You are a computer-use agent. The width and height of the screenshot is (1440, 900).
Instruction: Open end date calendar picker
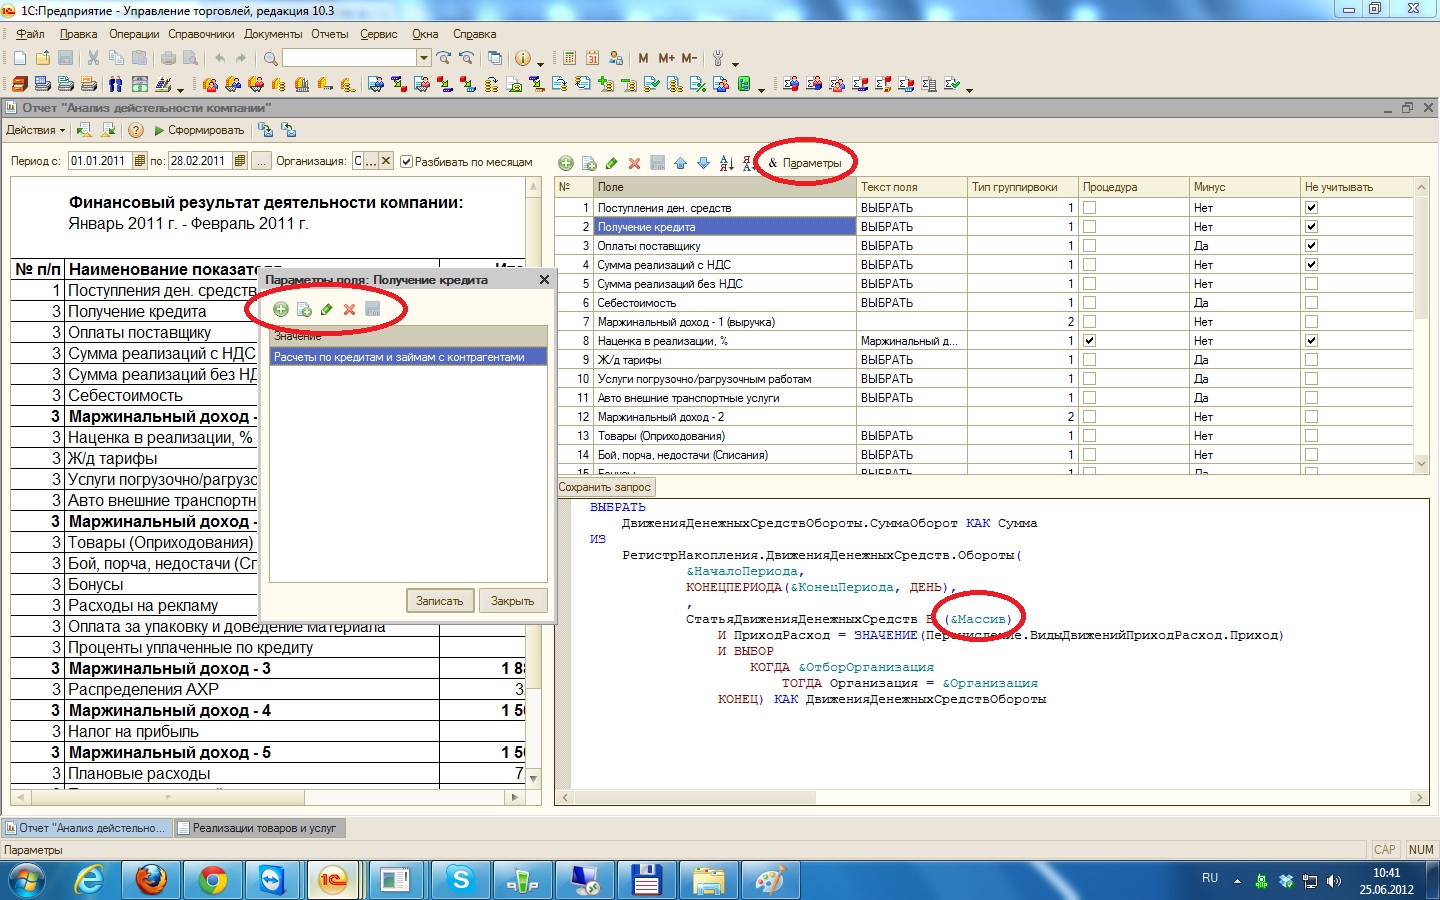[239, 161]
